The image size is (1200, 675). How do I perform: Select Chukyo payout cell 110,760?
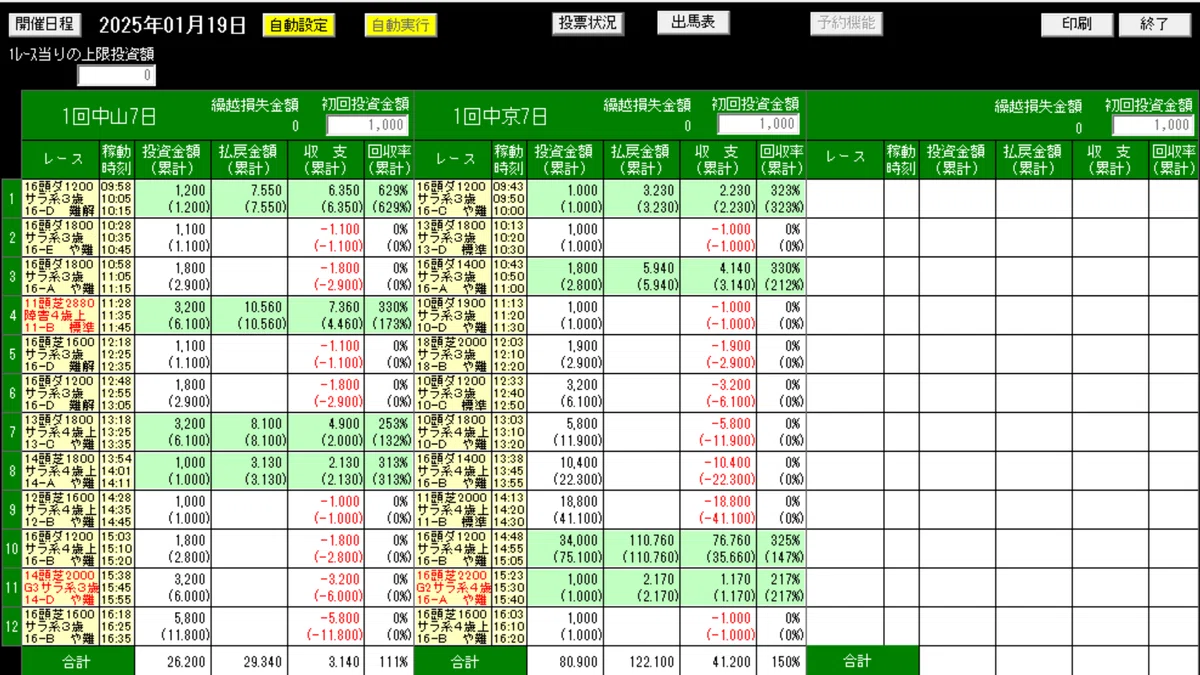[x=642, y=548]
